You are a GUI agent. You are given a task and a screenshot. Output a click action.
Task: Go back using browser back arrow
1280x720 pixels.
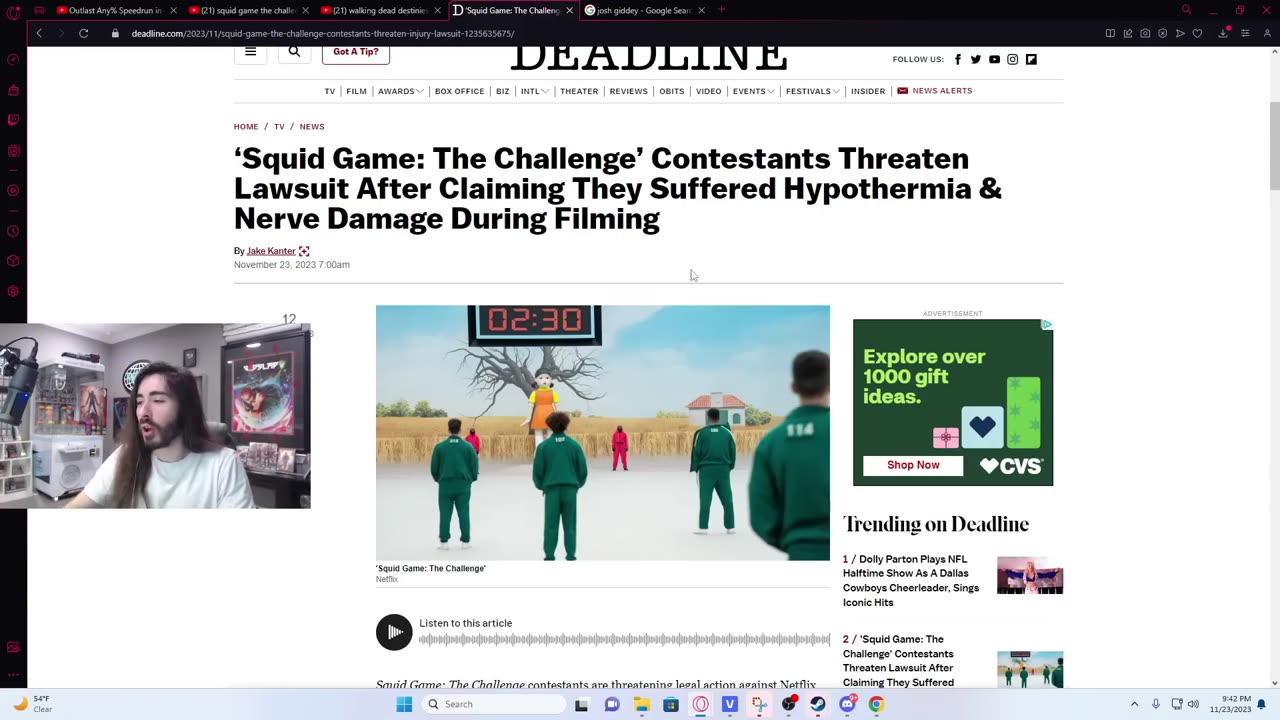click(39, 33)
